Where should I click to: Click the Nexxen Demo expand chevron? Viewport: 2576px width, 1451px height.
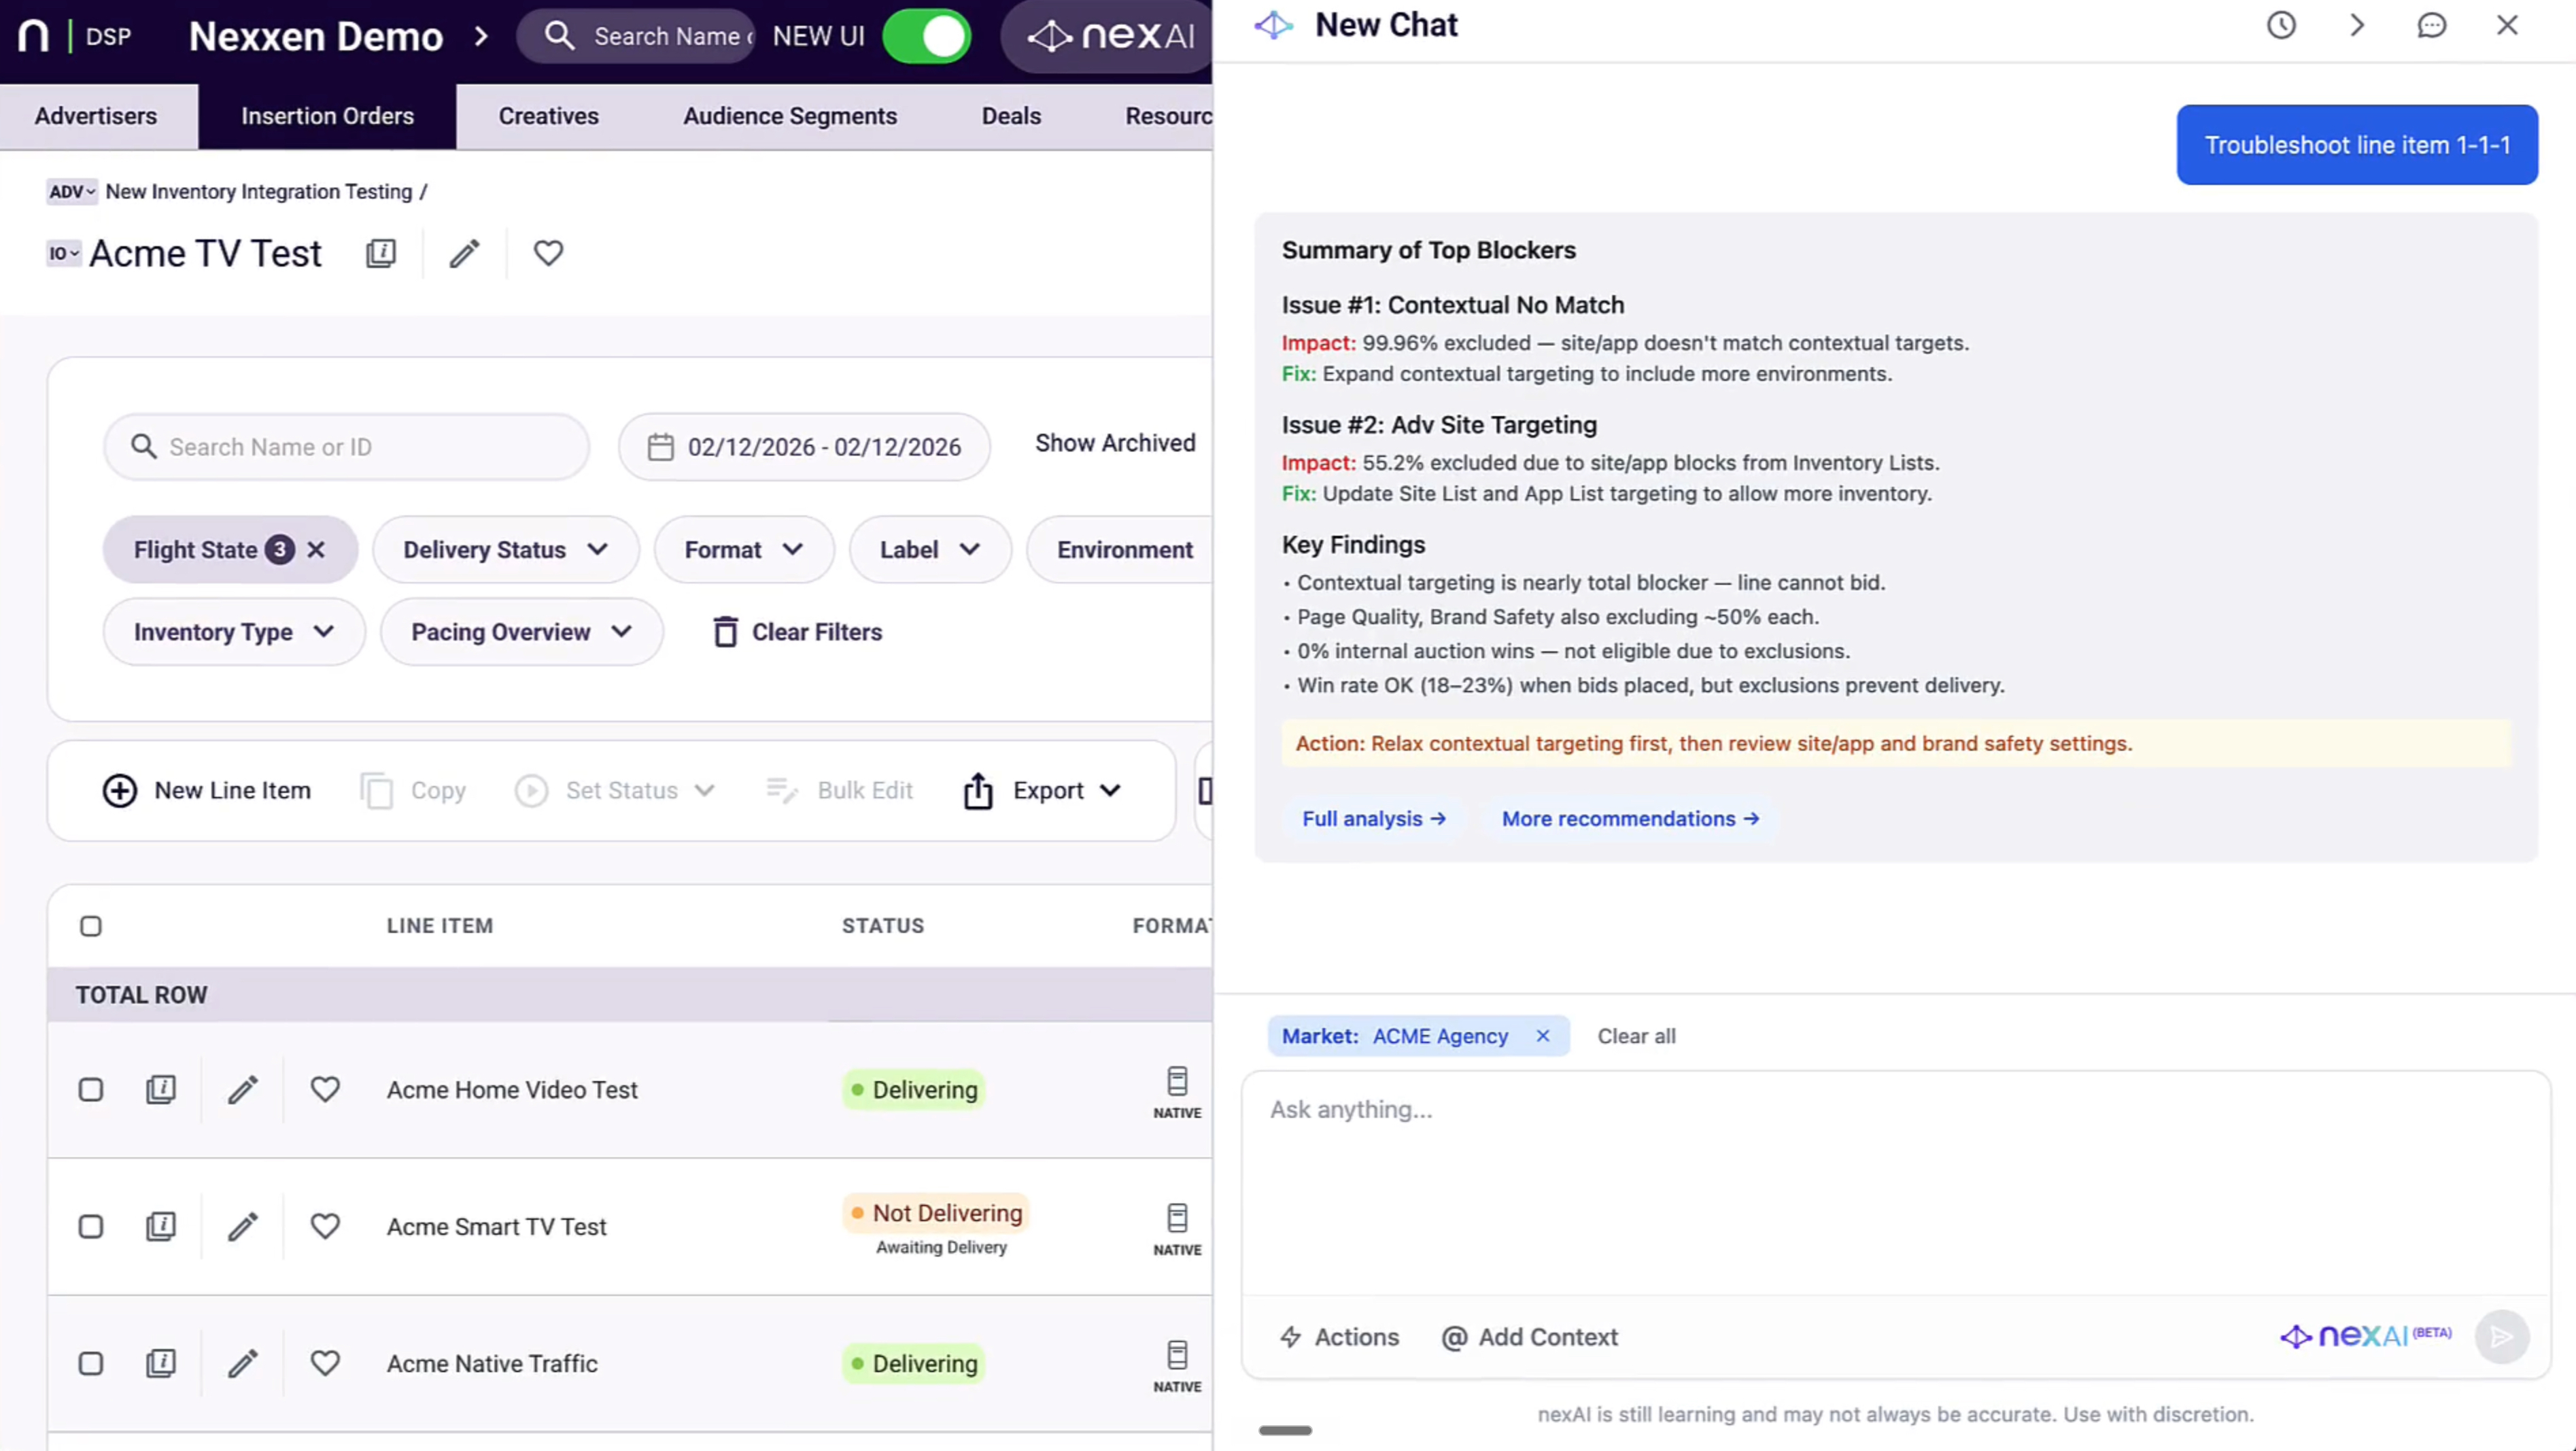(x=482, y=37)
